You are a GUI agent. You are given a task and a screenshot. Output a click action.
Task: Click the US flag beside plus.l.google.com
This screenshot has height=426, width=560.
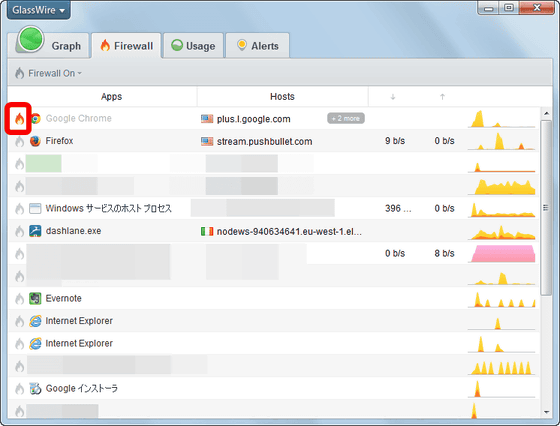pyautogui.click(x=207, y=119)
